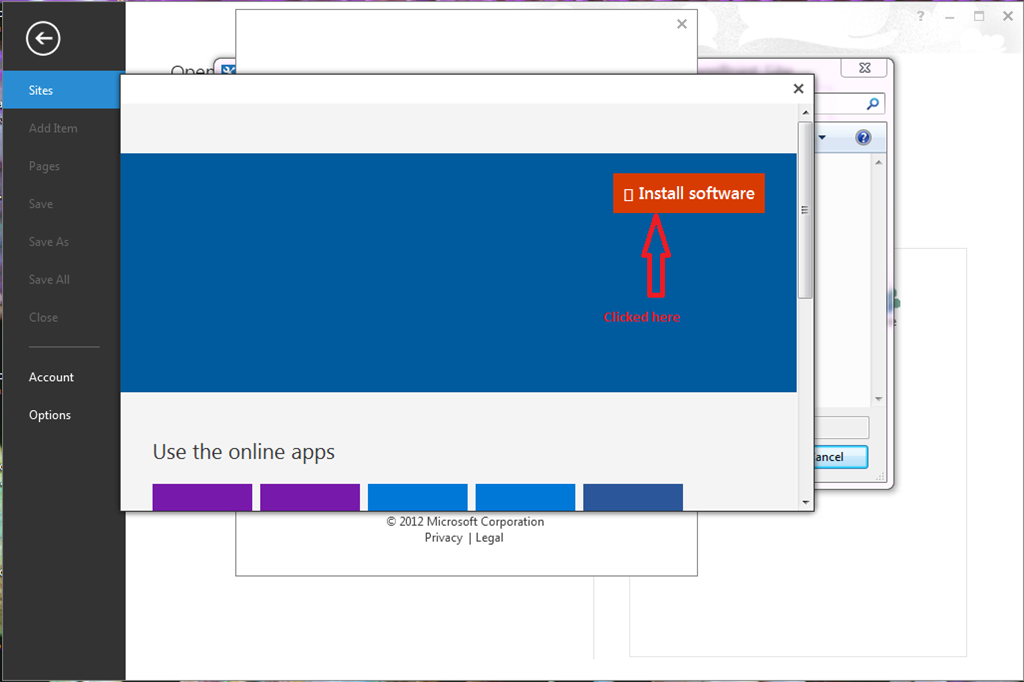
Task: Expand the views dropdown arrow beside the help icon
Action: coord(822,137)
